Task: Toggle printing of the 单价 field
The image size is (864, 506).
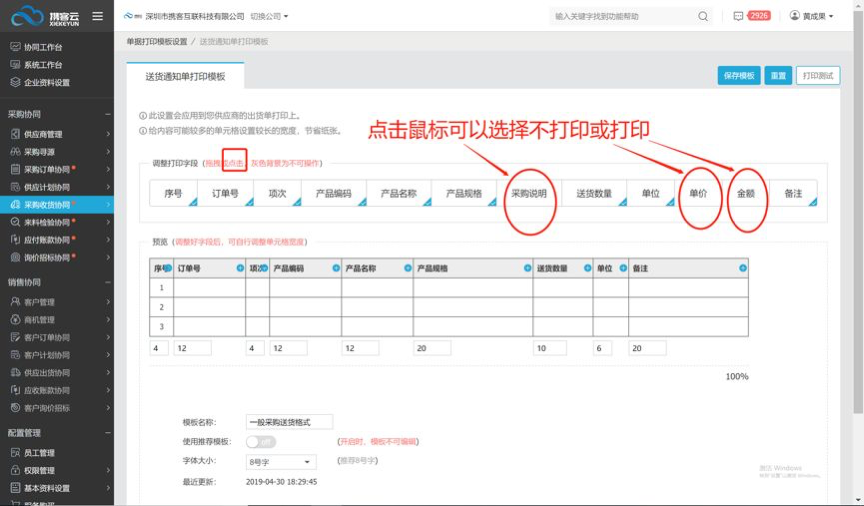Action: 698,193
